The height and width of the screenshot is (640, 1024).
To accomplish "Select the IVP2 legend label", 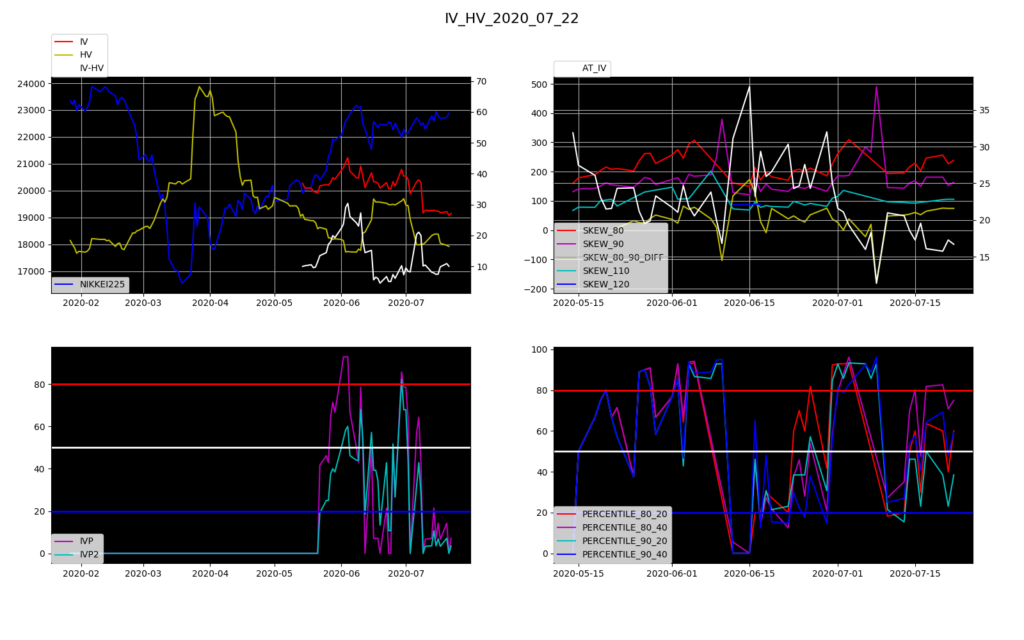I will [x=89, y=554].
